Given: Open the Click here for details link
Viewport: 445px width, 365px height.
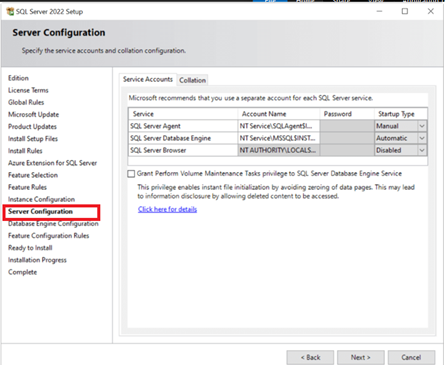Looking at the screenshot, I should coord(167,209).
